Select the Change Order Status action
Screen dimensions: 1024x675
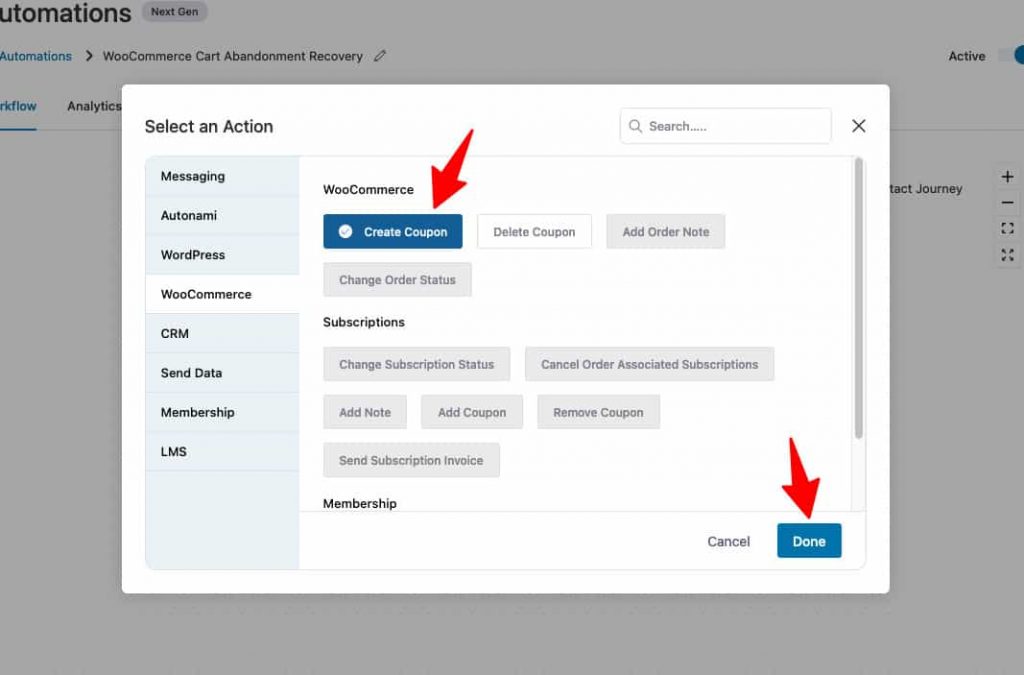(x=397, y=280)
